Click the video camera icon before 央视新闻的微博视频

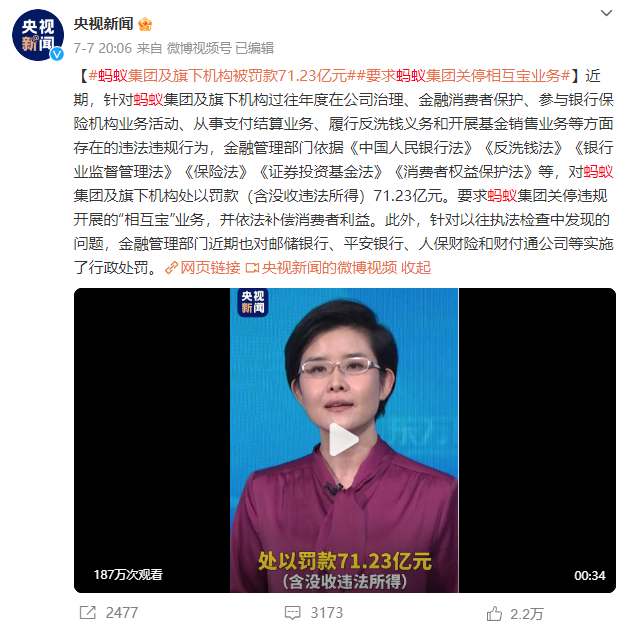tap(252, 268)
